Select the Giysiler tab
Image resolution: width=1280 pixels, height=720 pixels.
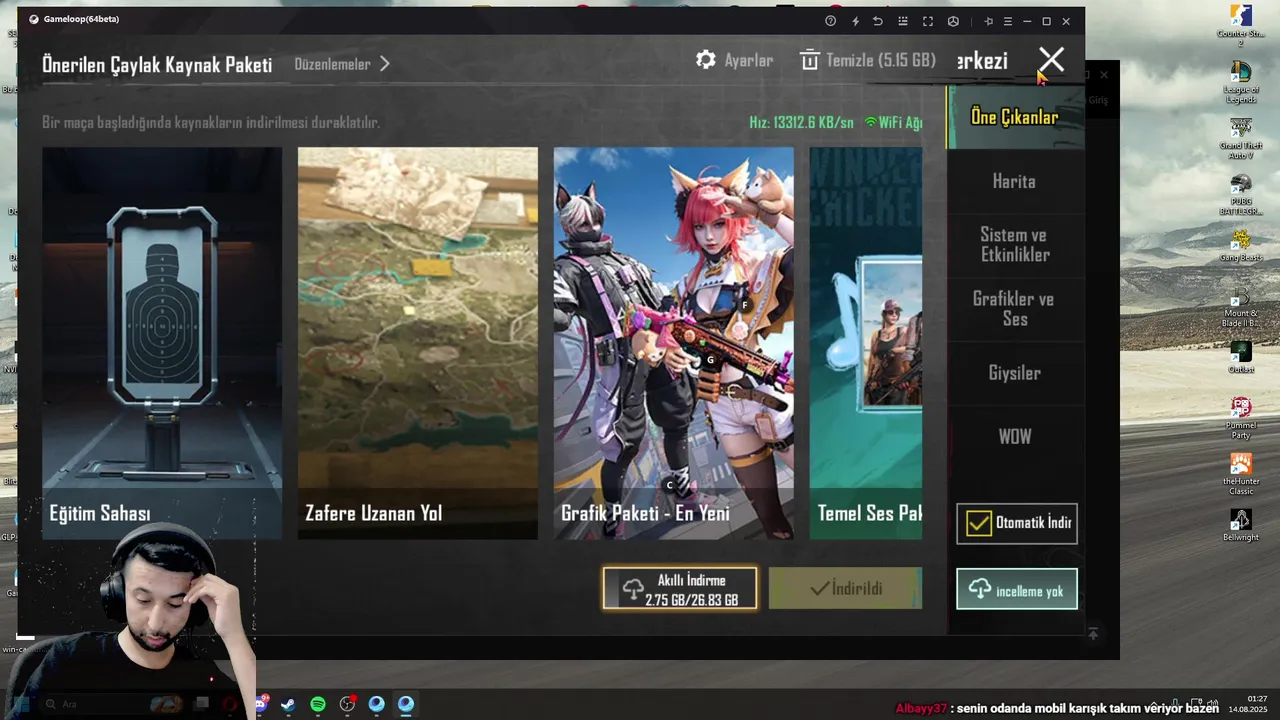point(1014,373)
